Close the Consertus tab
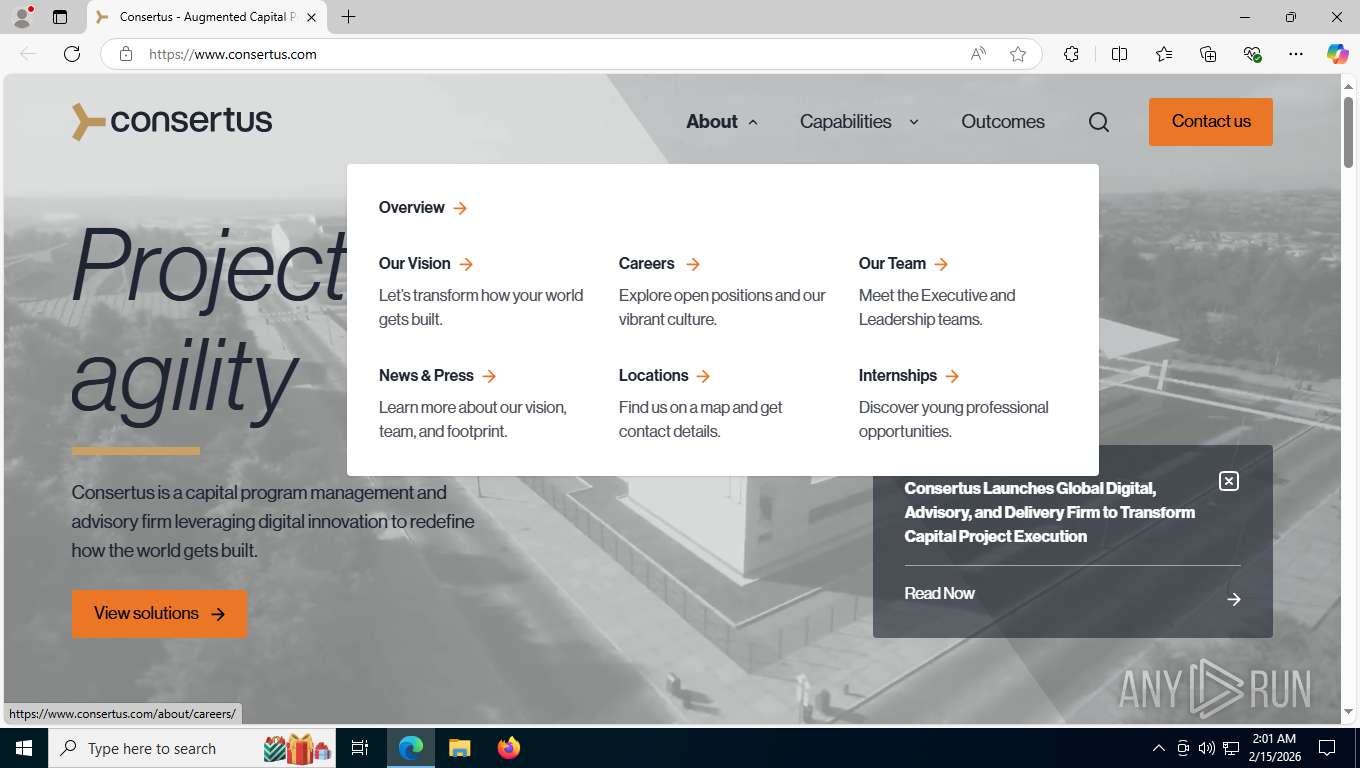 [x=311, y=17]
